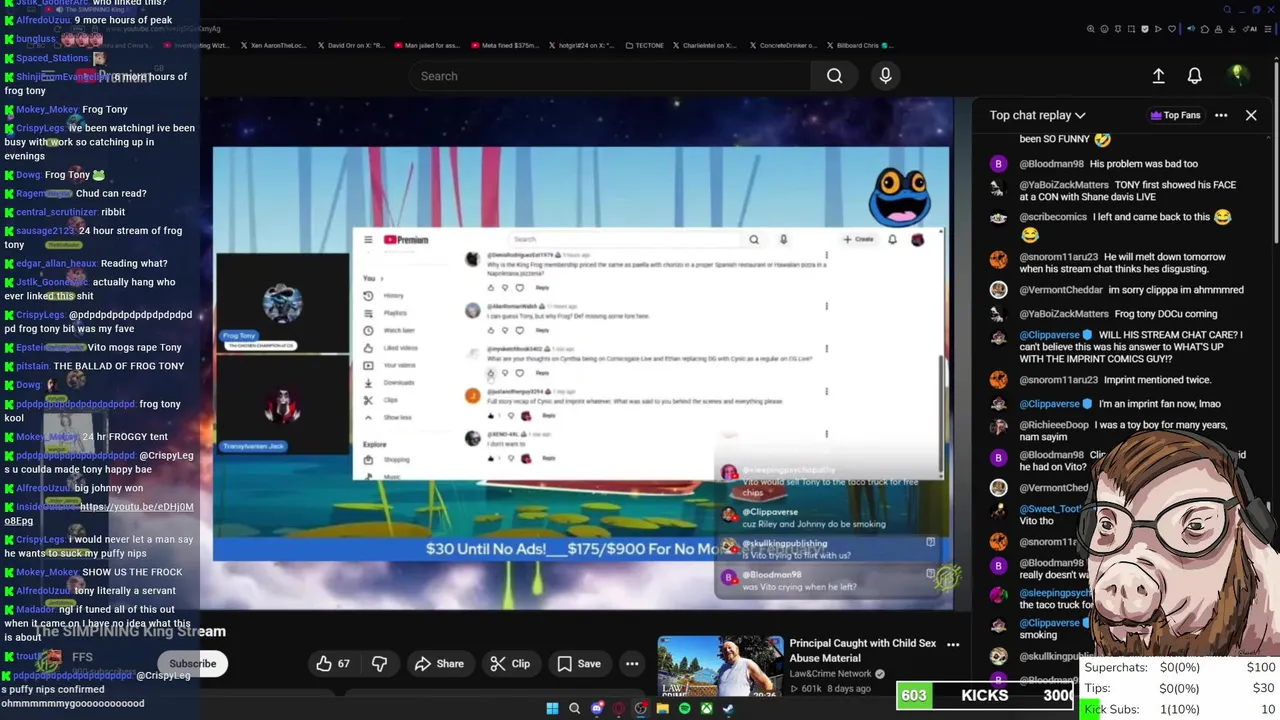Screen dimensions: 1280x720
Task: Subscribe to the channel
Action: pos(192,663)
